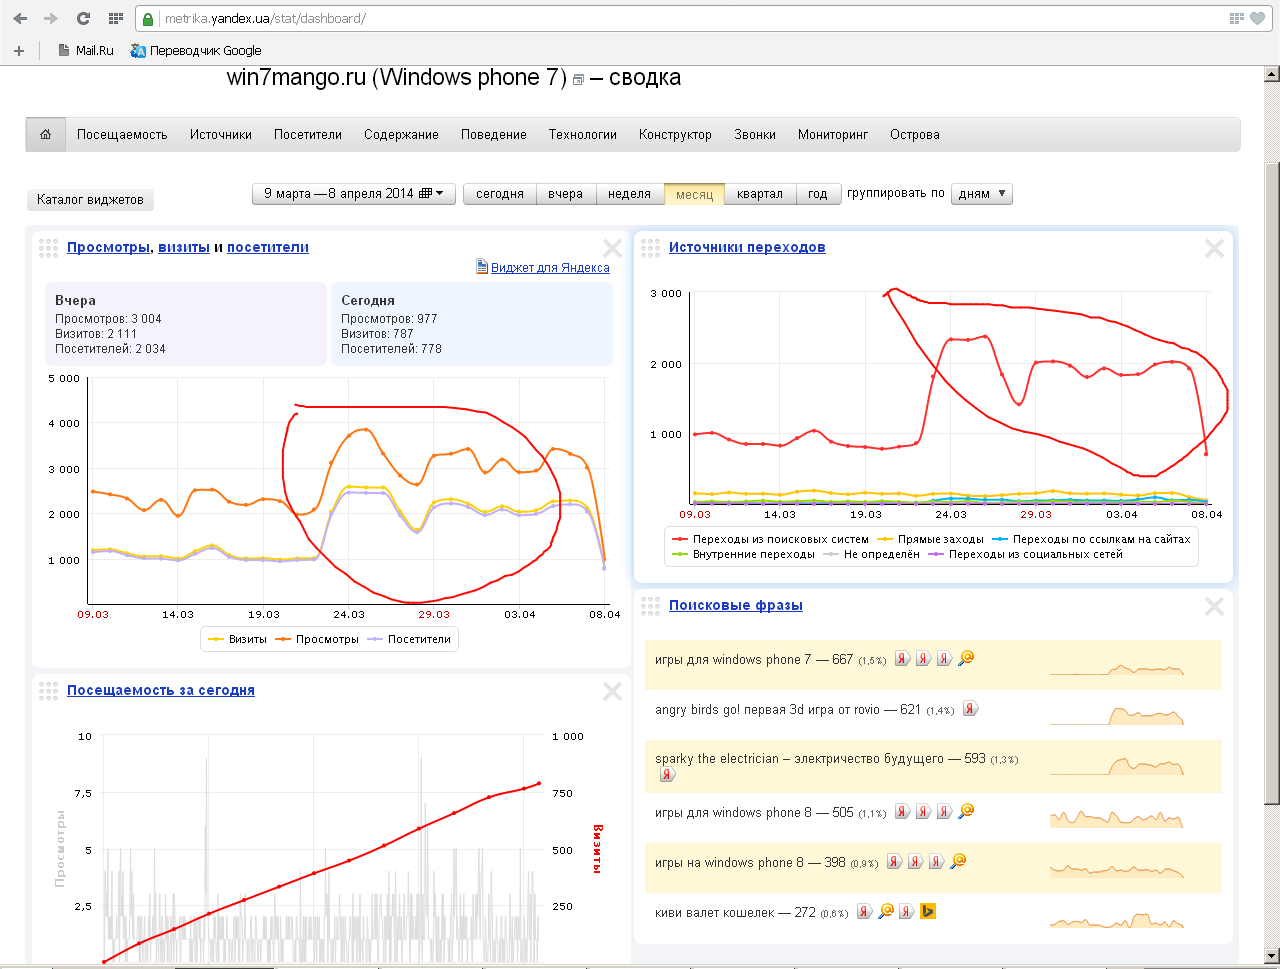Toggle 'Не определён' legend entry
The width and height of the screenshot is (1280, 969).
click(x=871, y=554)
